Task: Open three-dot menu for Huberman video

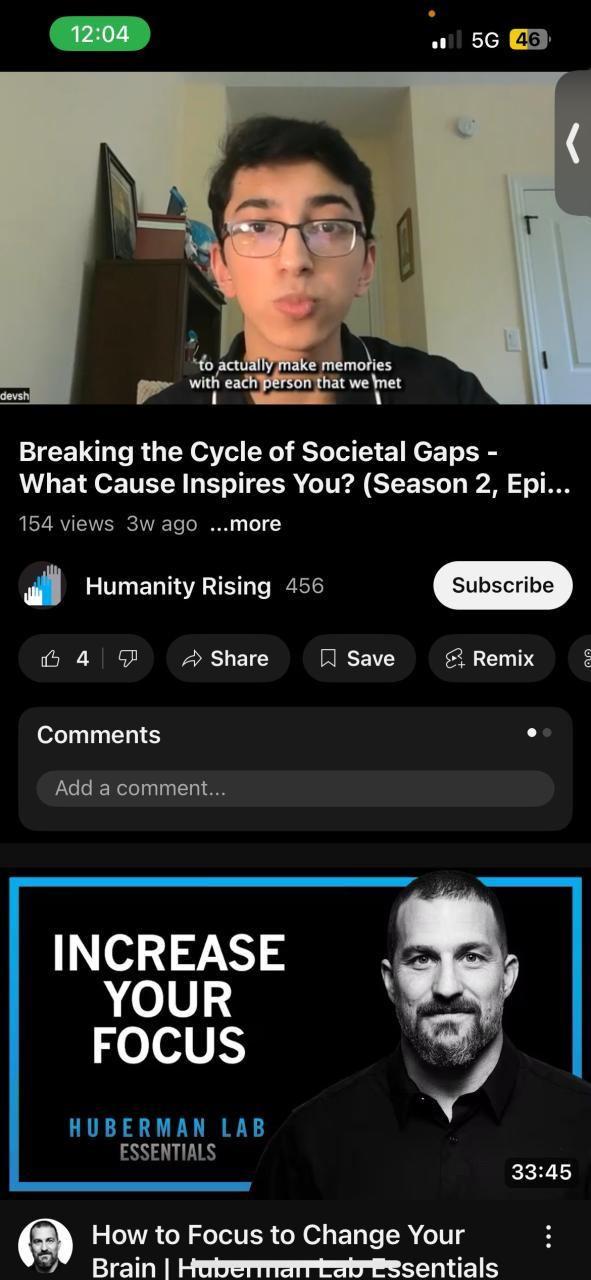Action: click(547, 1238)
